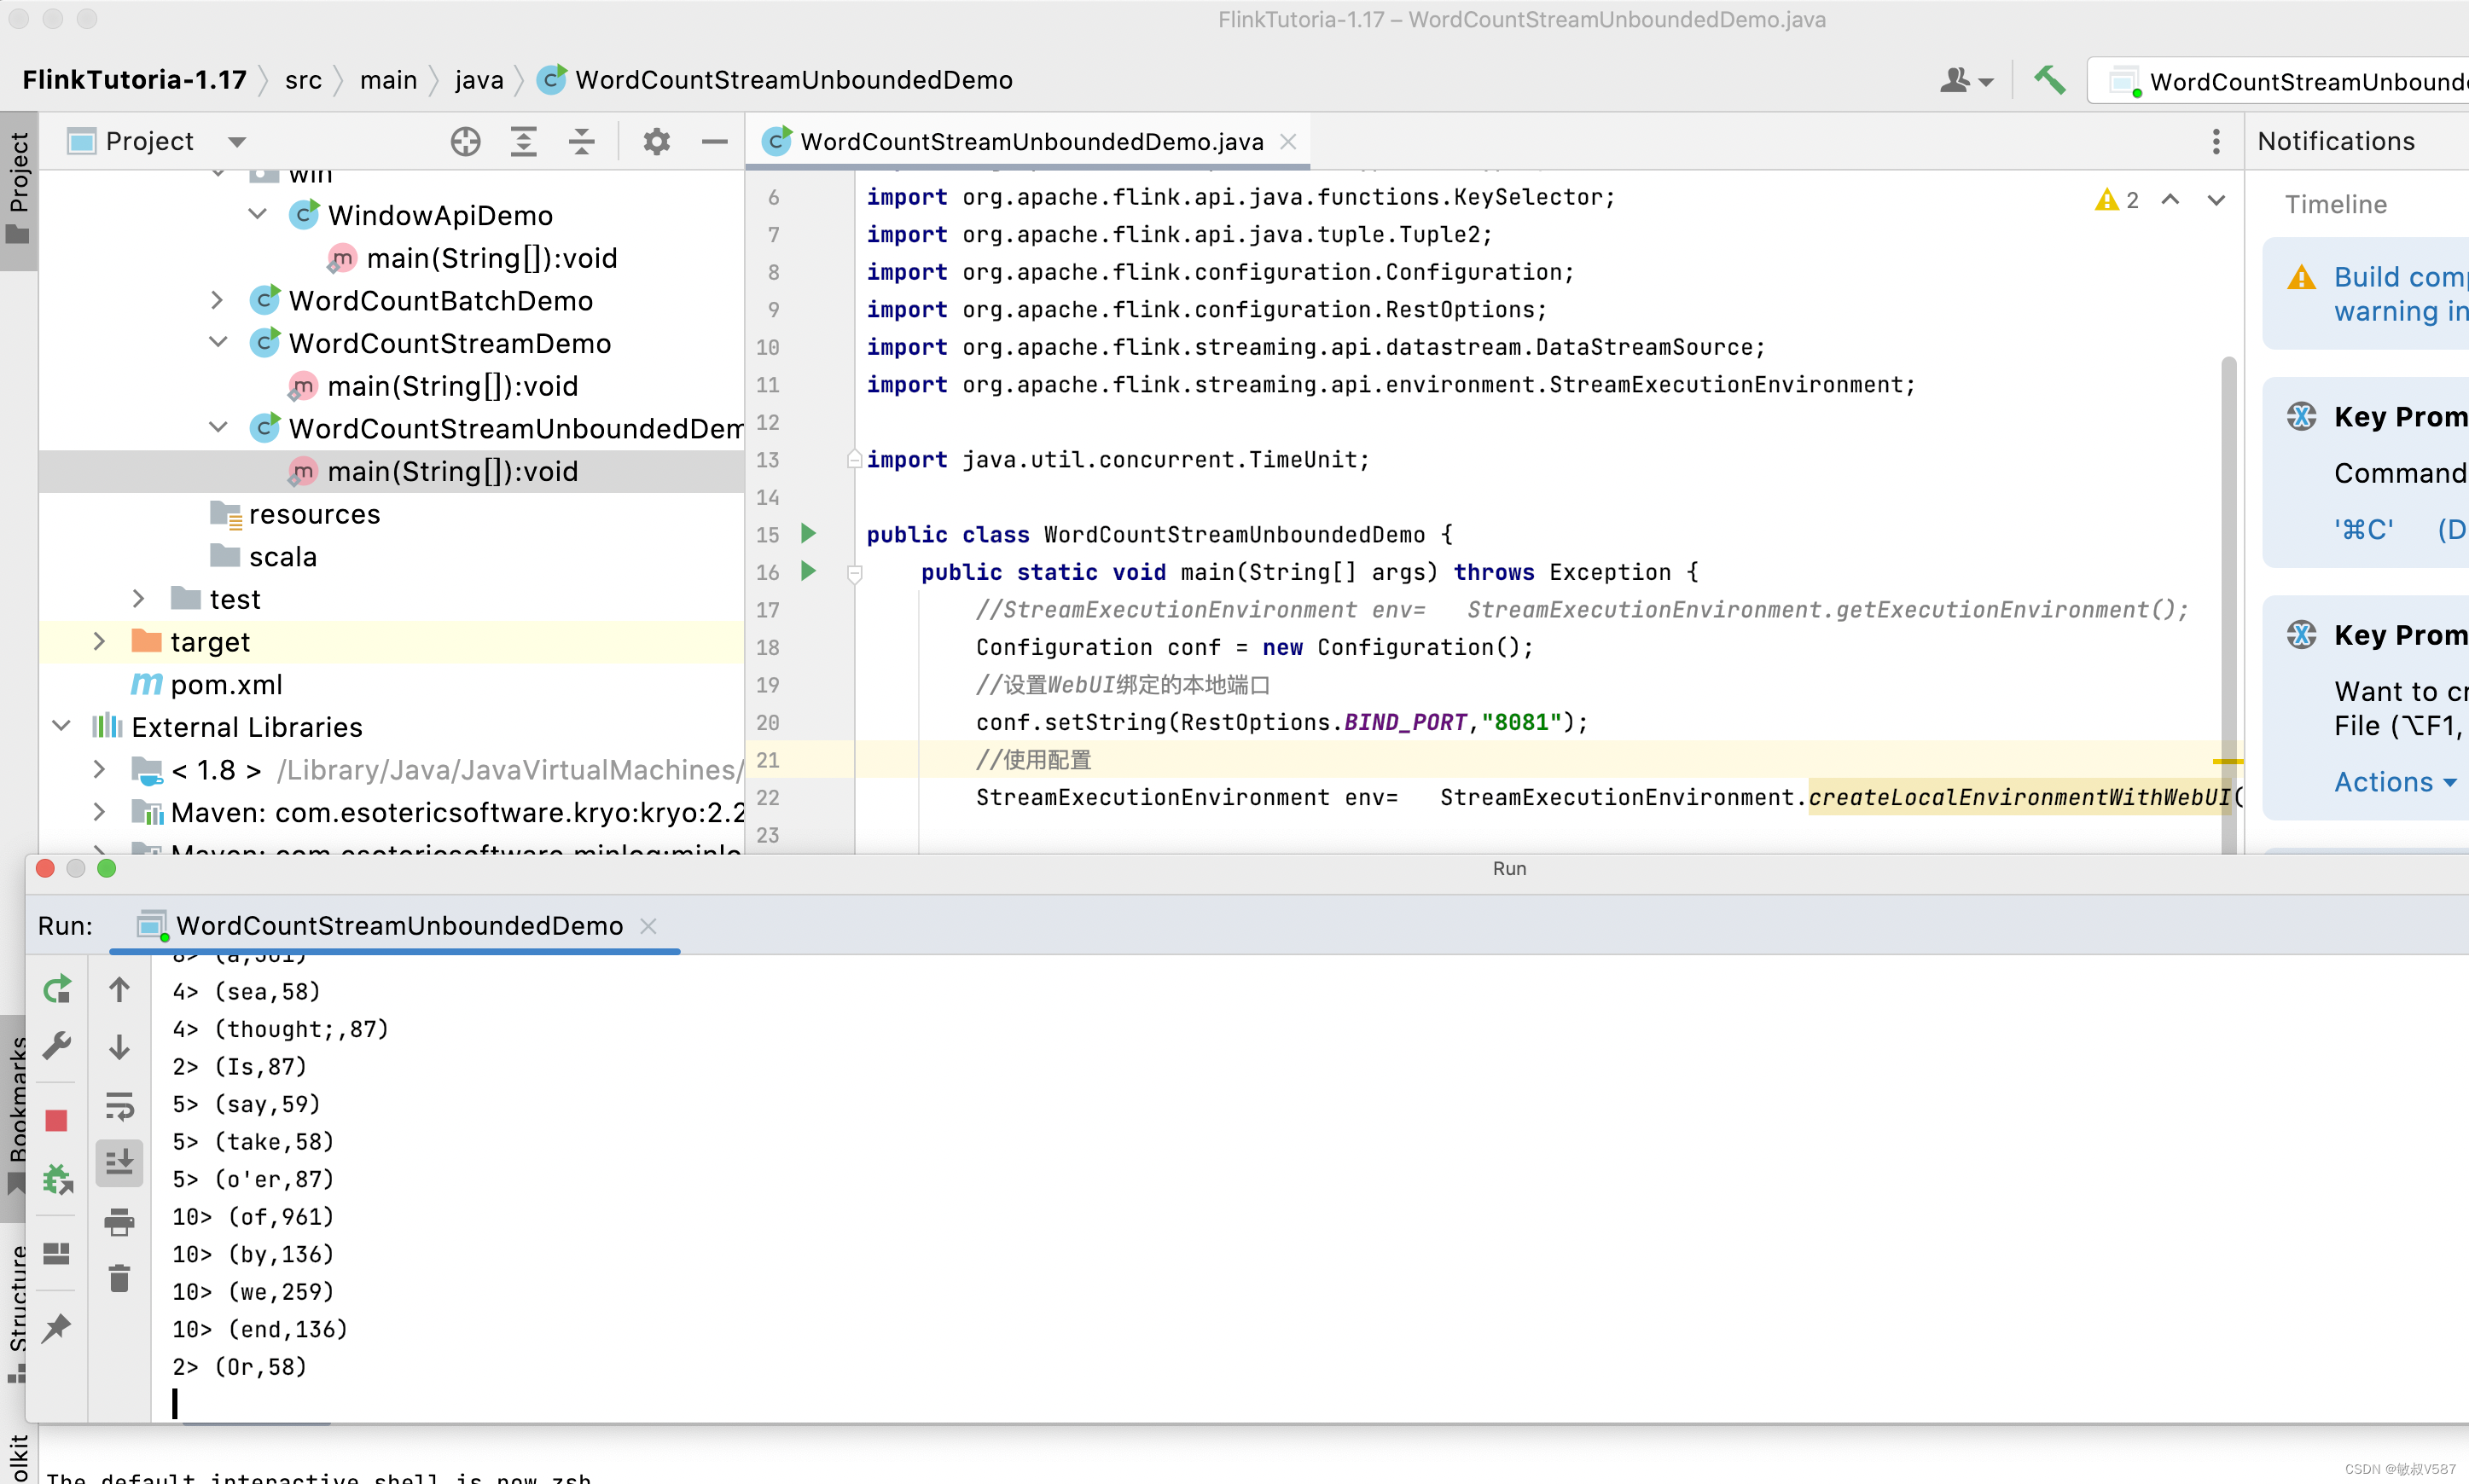Open Actions dropdown in Key Promoter notification

pyautogui.click(x=2395, y=782)
